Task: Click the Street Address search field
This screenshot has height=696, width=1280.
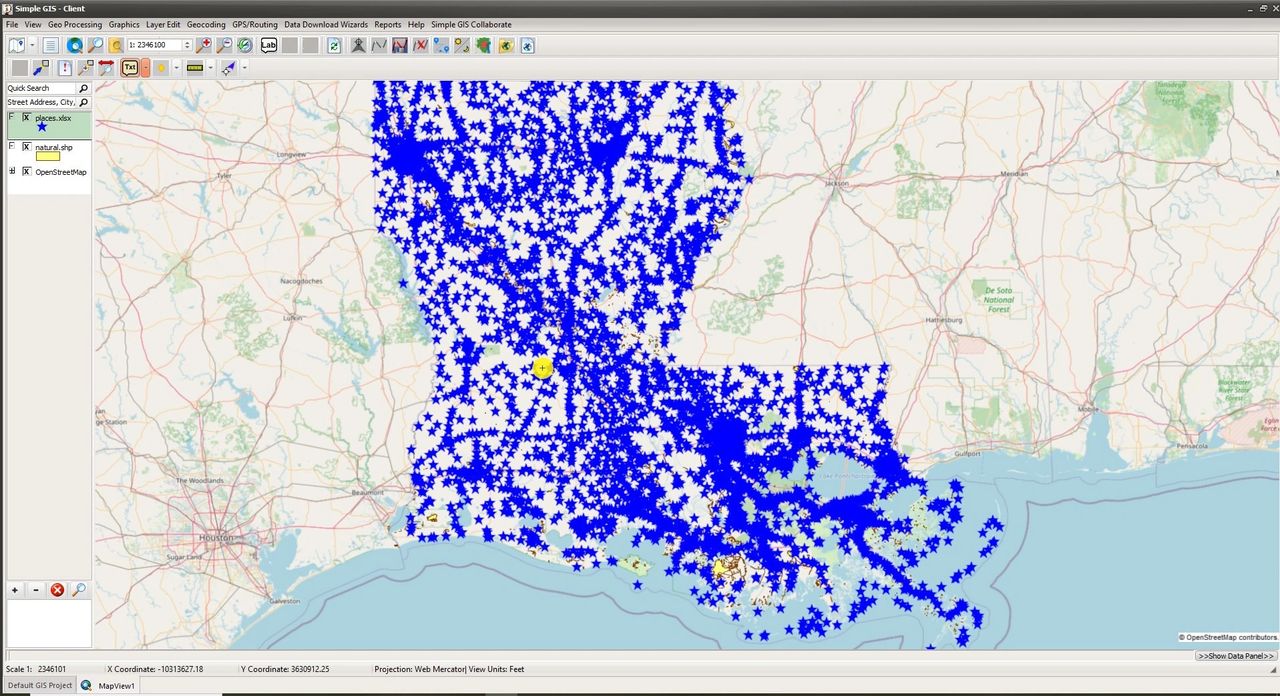Action: click(41, 102)
